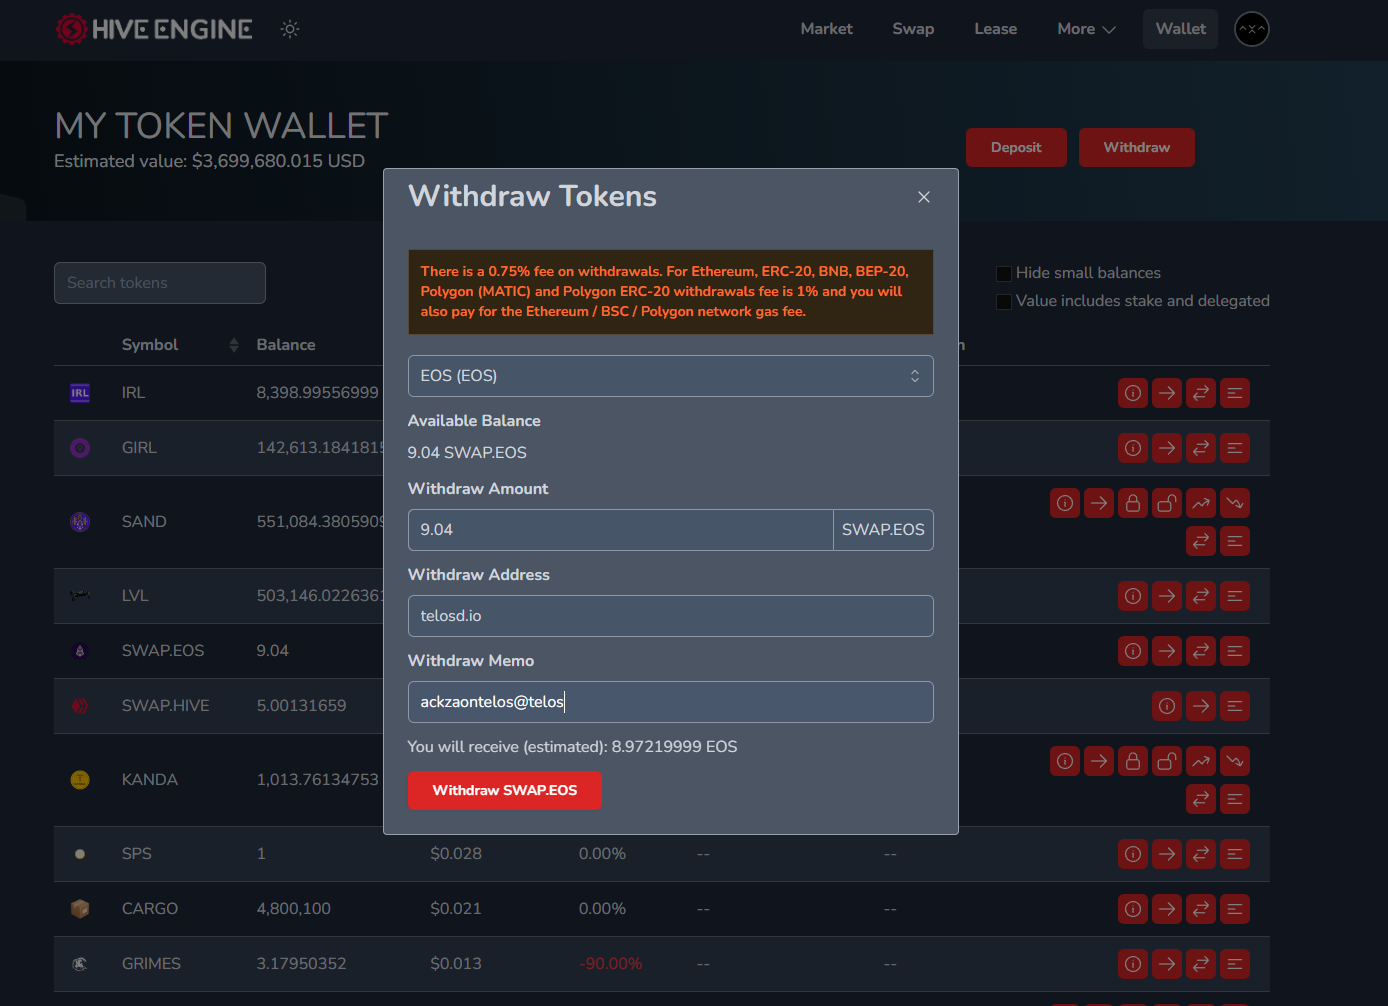Select the CARGO balance value 4,800,100
Viewport: 1388px width, 1006px height.
[x=294, y=909]
